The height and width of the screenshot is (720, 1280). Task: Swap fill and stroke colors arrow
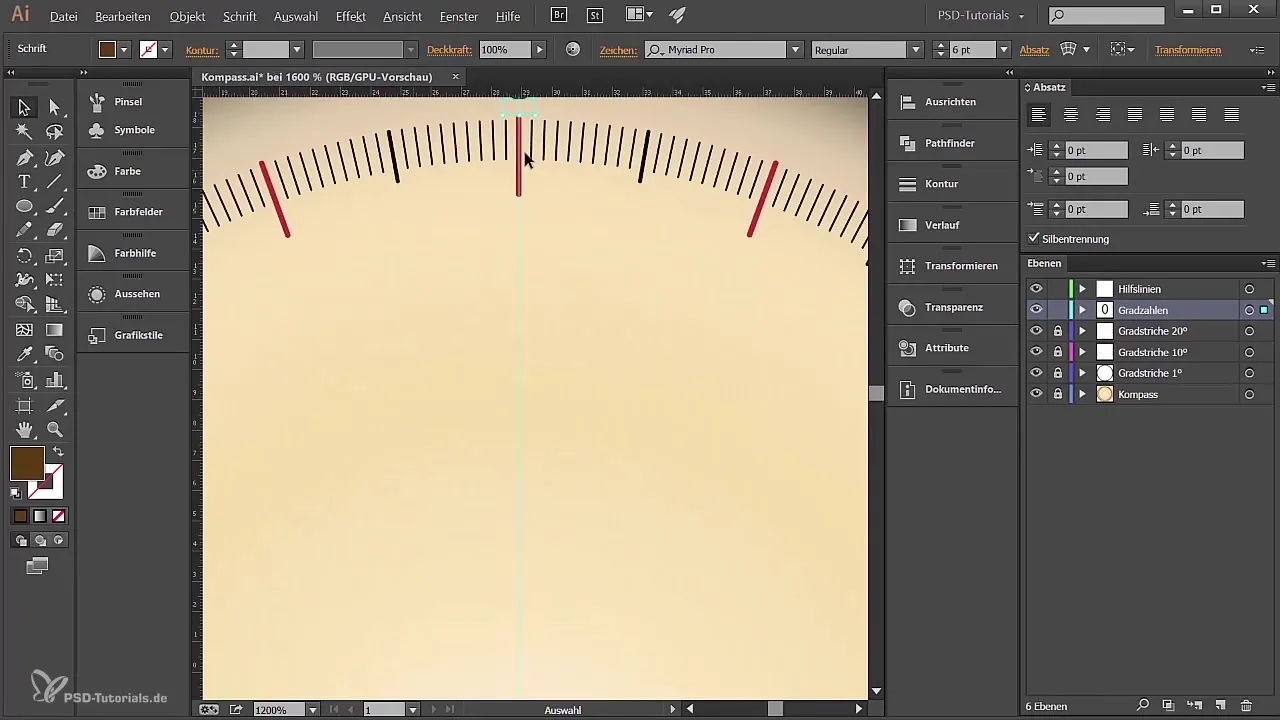pyautogui.click(x=58, y=452)
